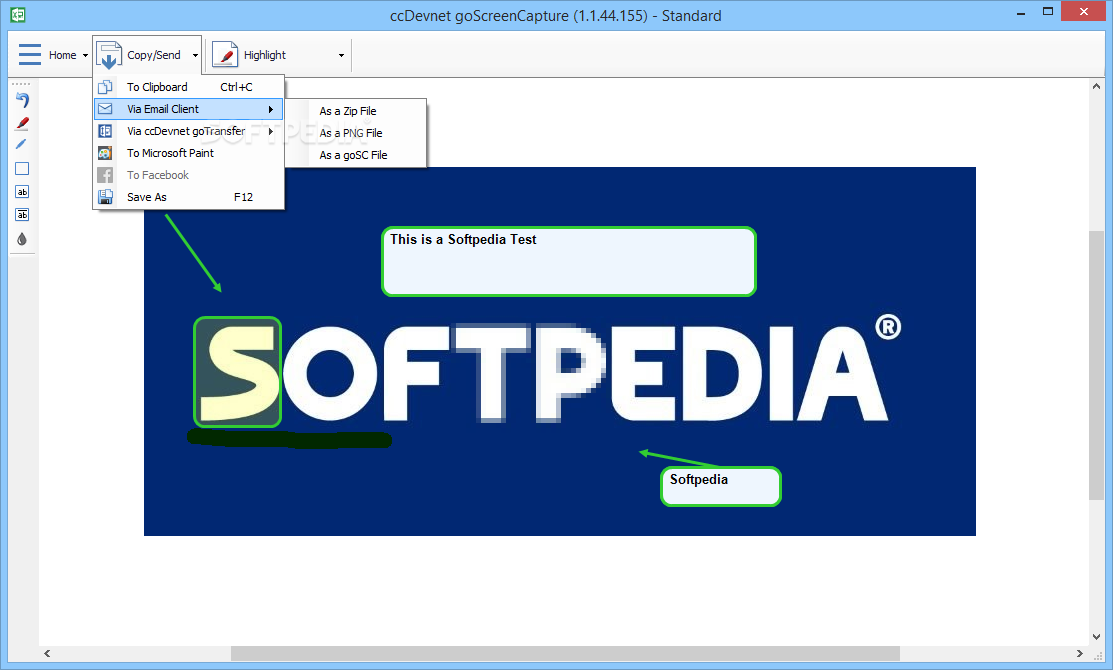Click the goTransfer icon in menu
Screen dimensions: 1113x670
(x=105, y=131)
